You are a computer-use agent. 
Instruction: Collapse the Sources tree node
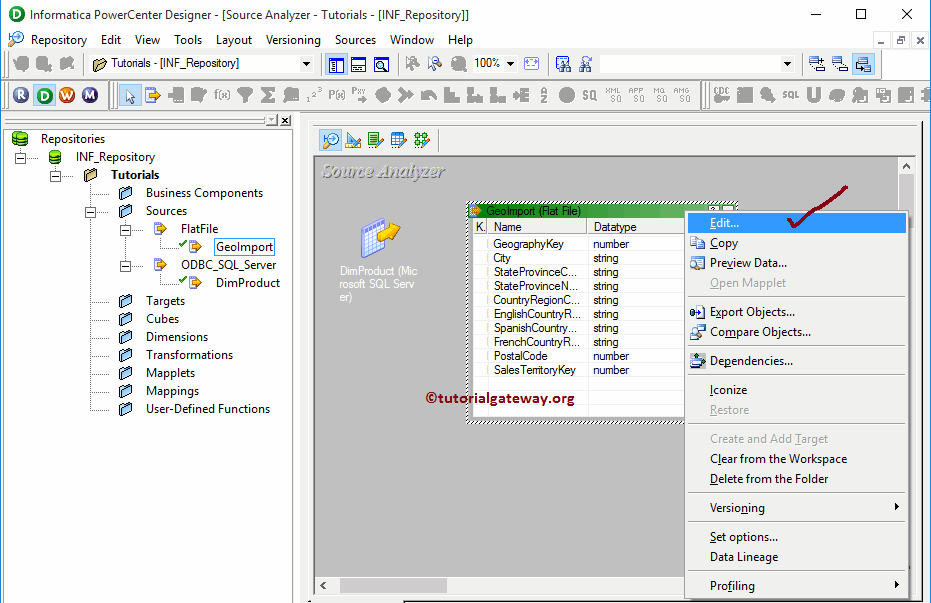90,212
